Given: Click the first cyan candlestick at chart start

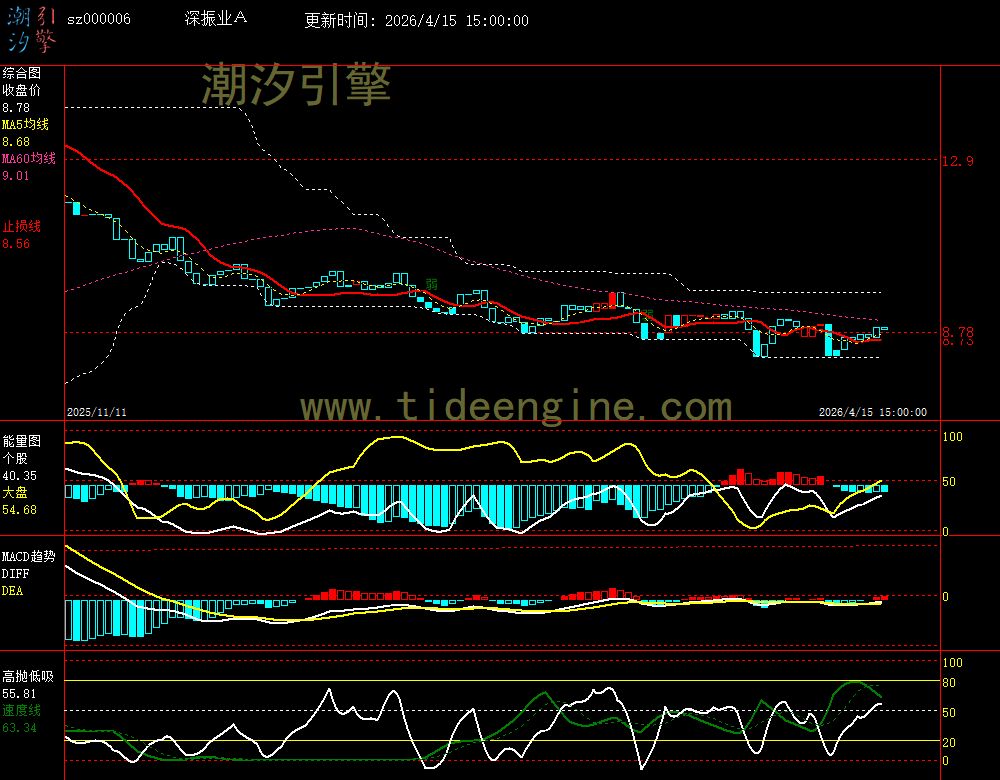Looking at the screenshot, I should coord(75,207).
